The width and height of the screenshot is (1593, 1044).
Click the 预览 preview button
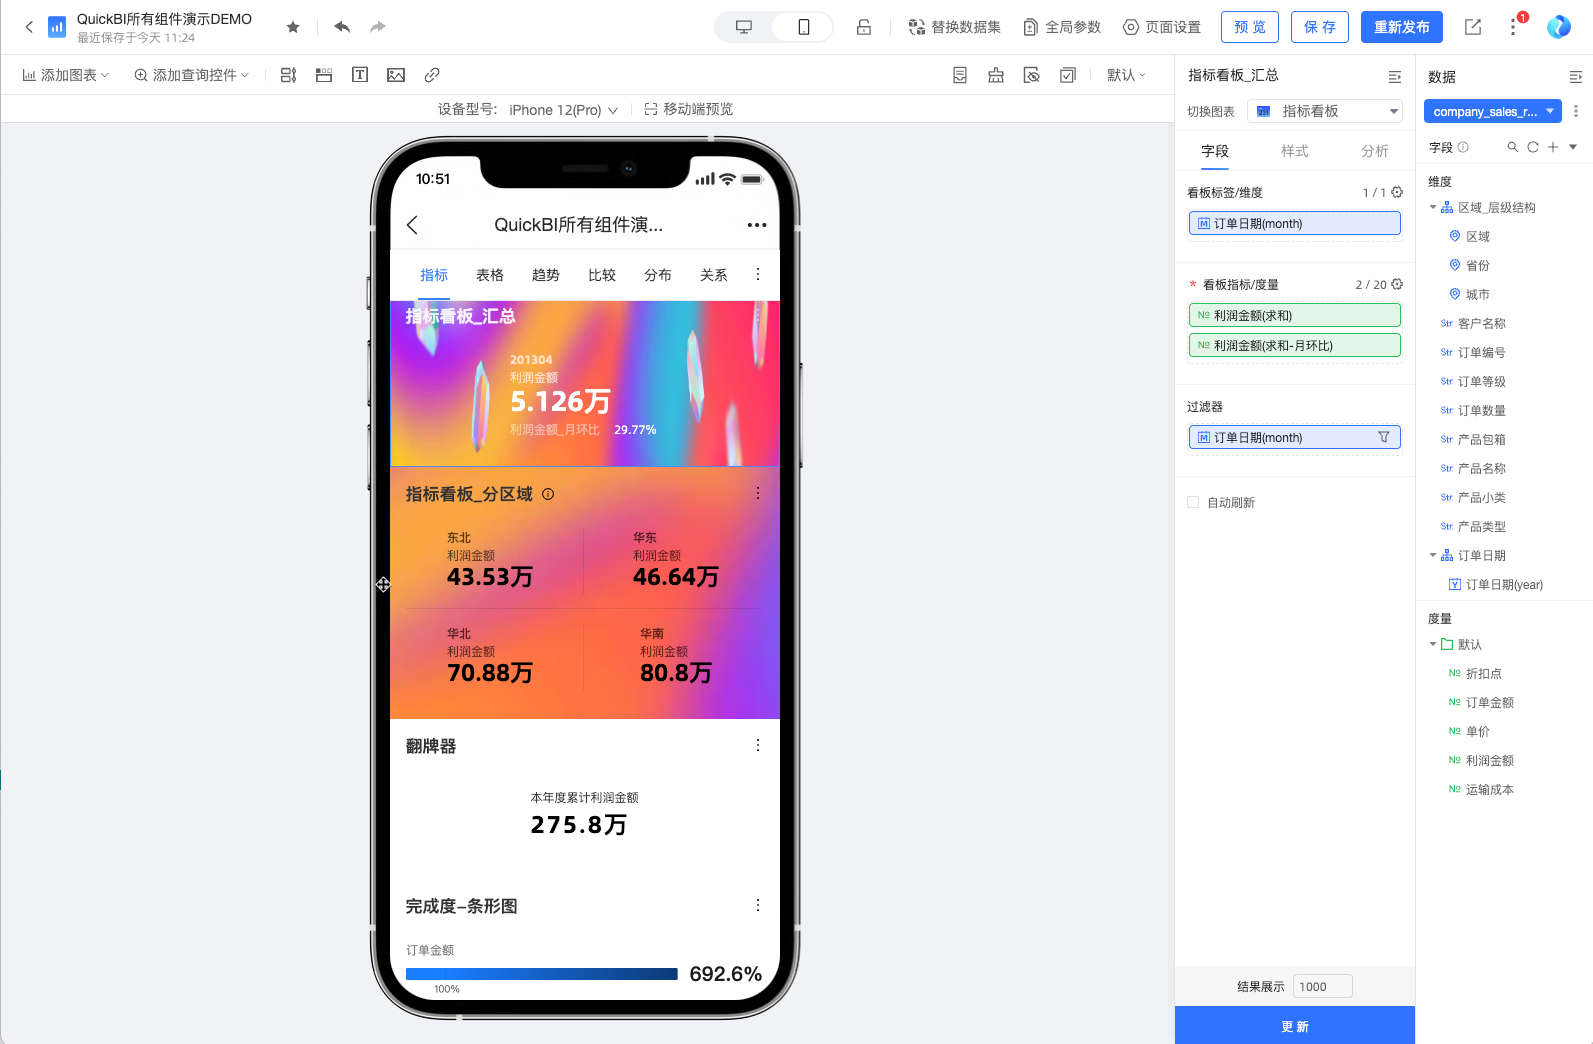point(1250,27)
